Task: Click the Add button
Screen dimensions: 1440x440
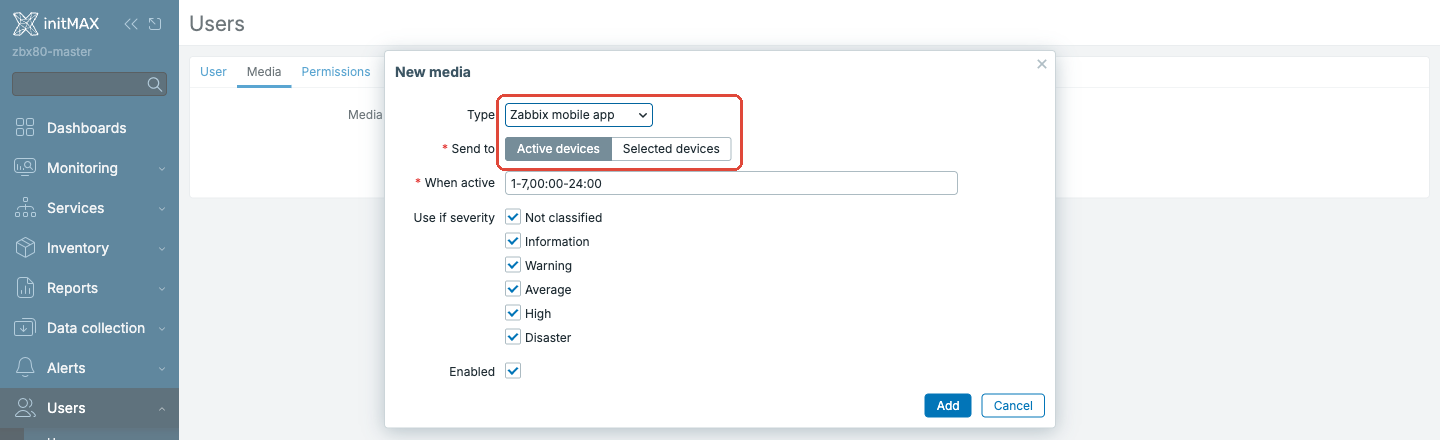Action: [x=948, y=405]
